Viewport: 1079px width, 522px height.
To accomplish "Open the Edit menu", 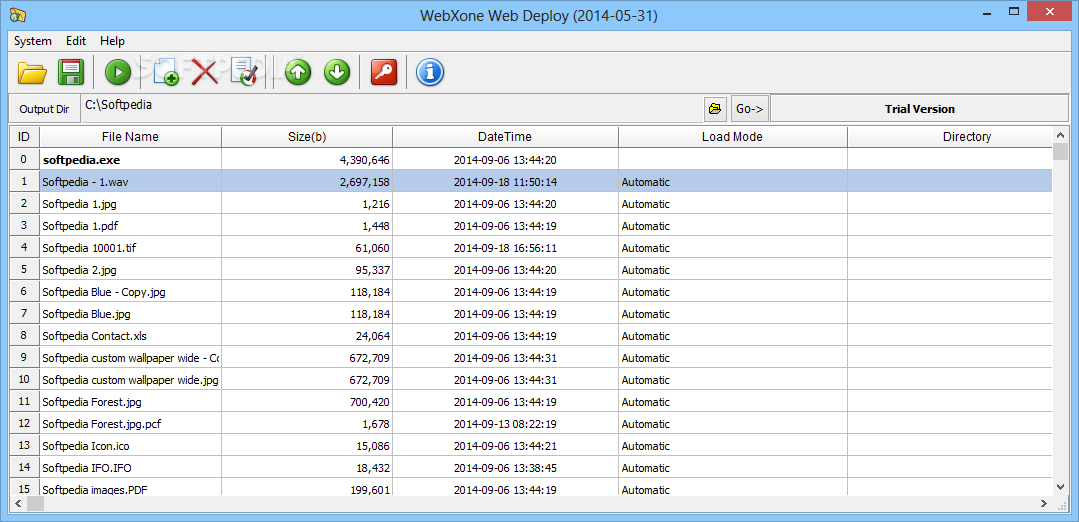I will (x=76, y=41).
